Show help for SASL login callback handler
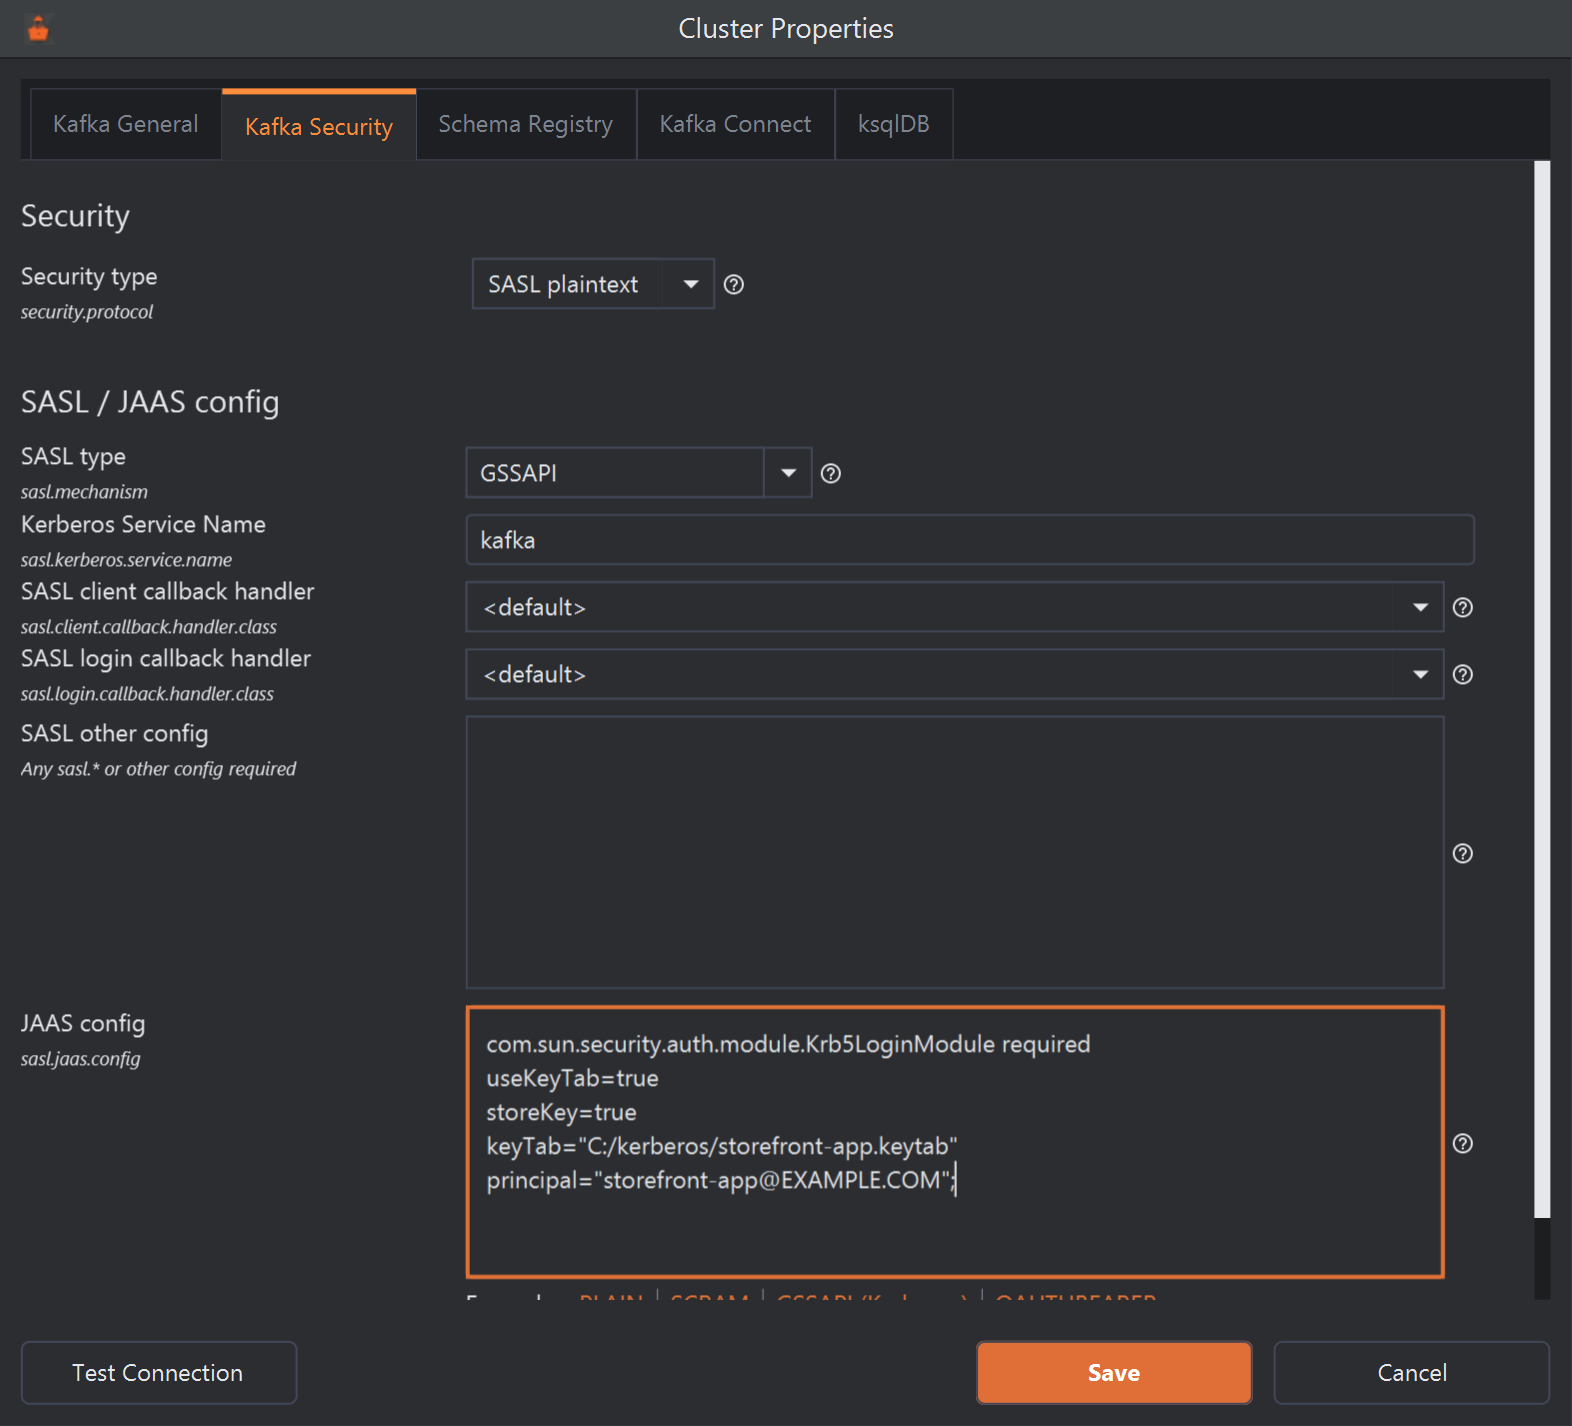The height and width of the screenshot is (1426, 1572). [1462, 675]
